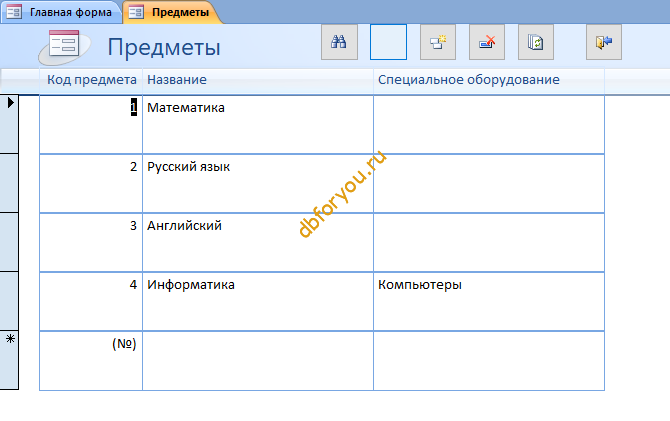
Task: Click the empty equipment field for Русский язык
Action: pyautogui.click(x=489, y=183)
